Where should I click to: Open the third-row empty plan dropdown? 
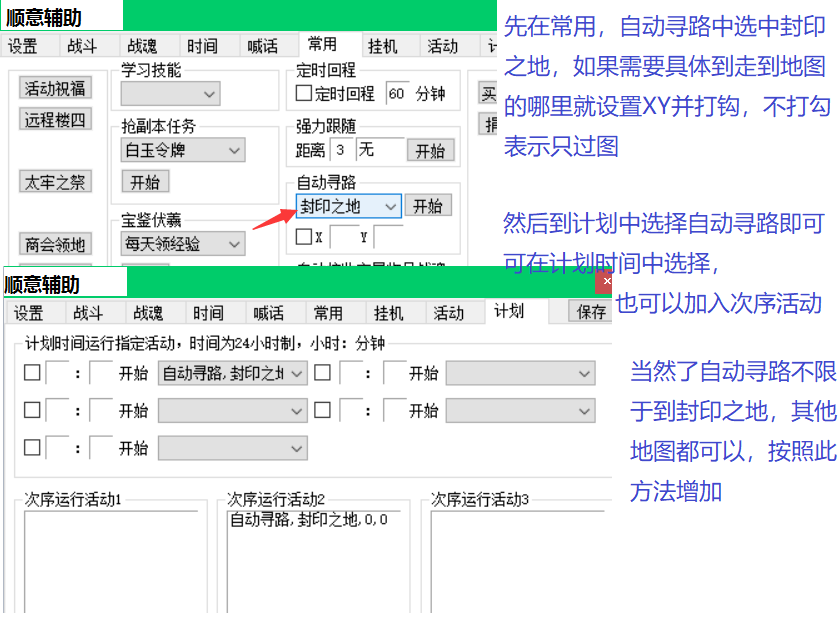click(232, 448)
